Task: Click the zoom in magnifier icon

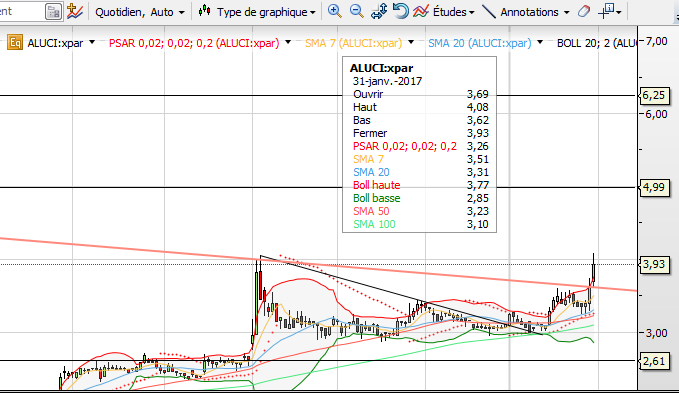Action: click(334, 11)
